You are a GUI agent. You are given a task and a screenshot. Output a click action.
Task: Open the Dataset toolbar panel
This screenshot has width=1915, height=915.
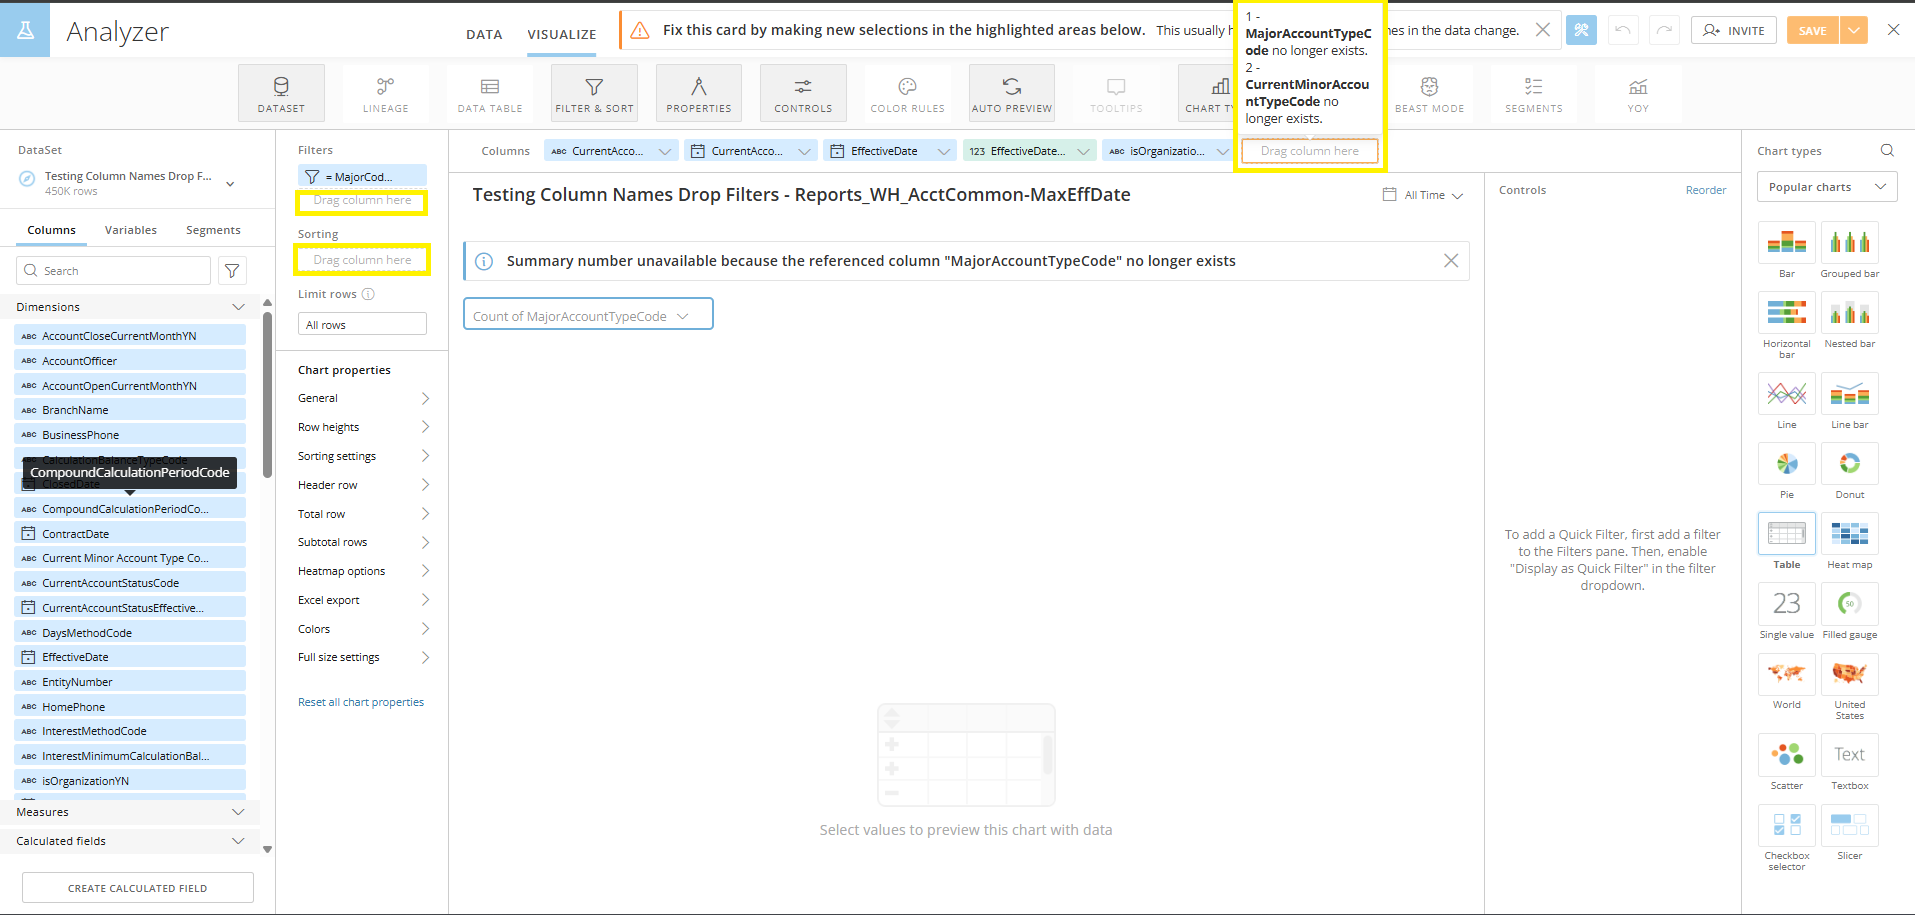[x=281, y=93]
